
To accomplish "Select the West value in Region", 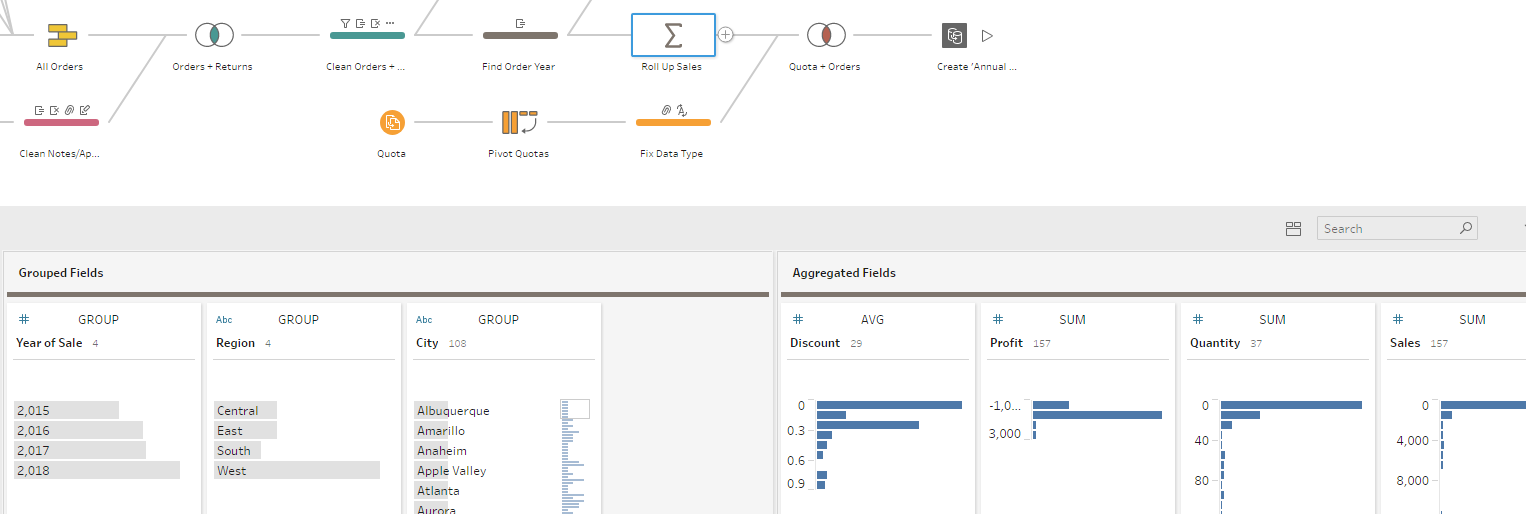I will click(x=232, y=471).
